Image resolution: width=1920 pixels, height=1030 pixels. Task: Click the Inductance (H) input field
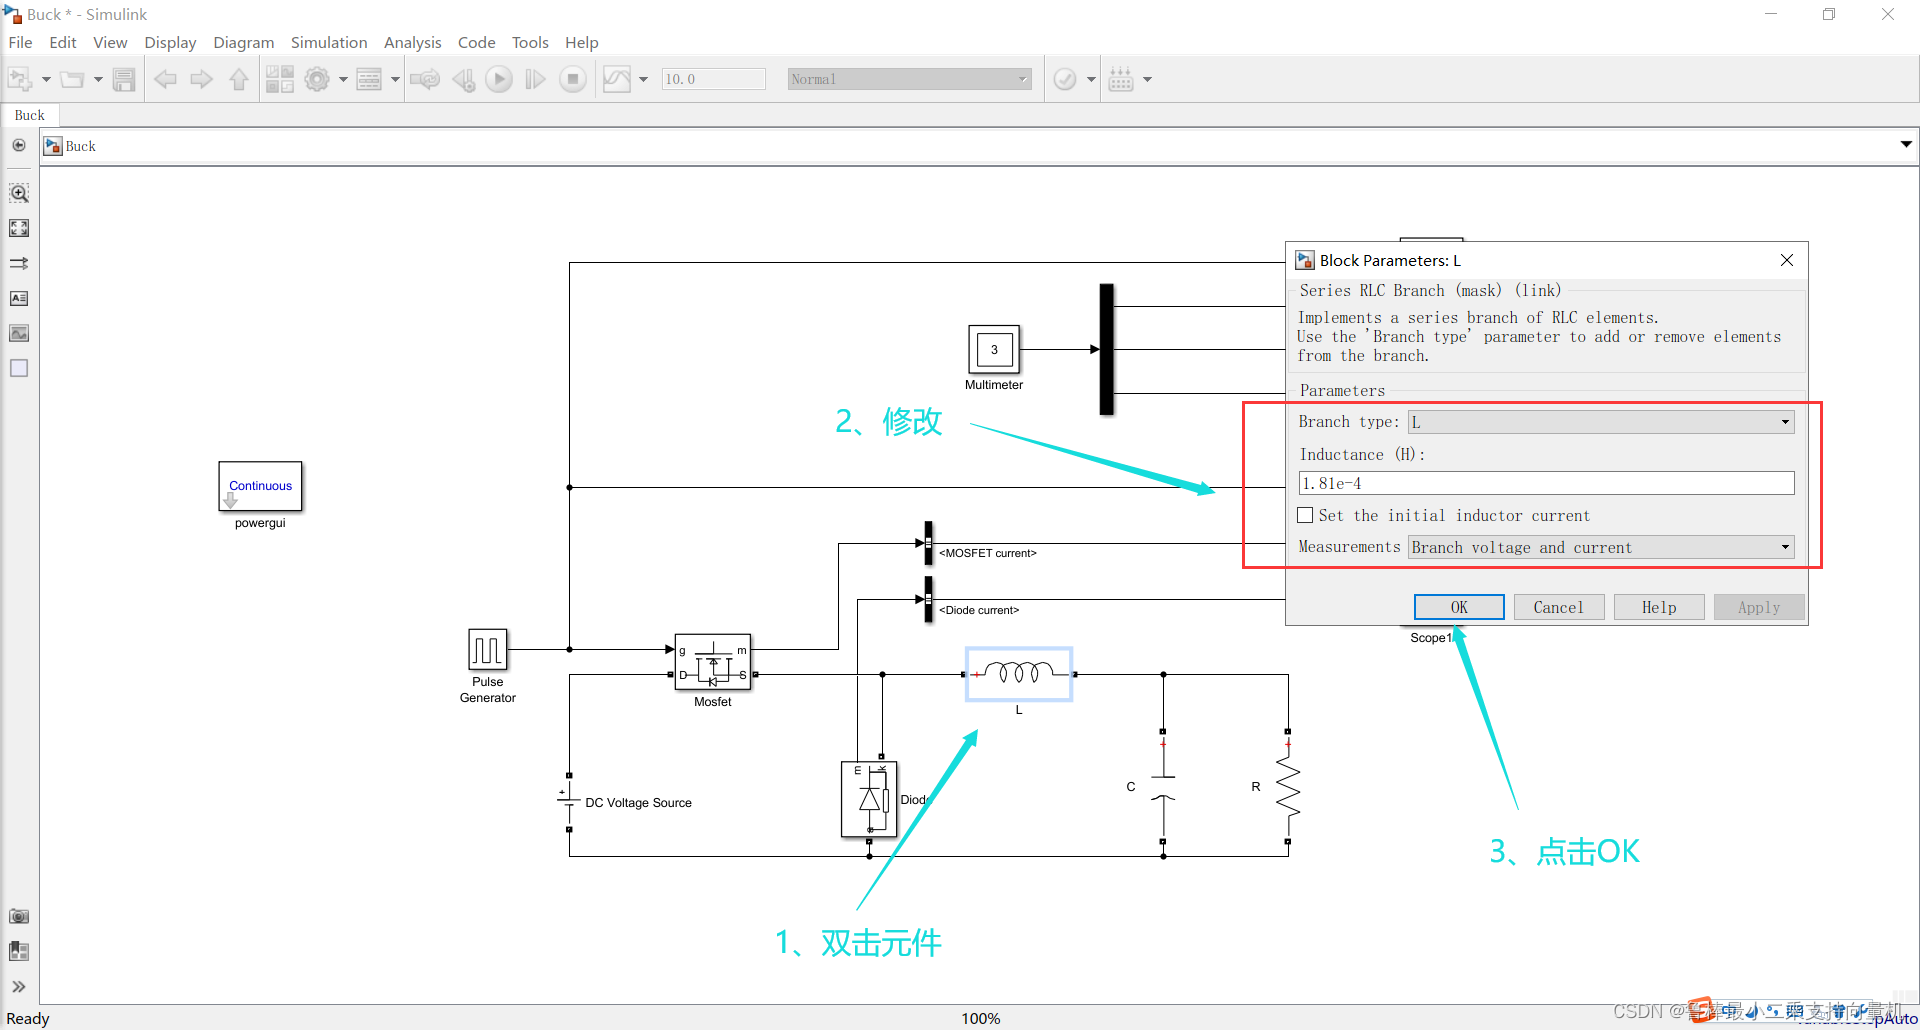click(x=1546, y=483)
